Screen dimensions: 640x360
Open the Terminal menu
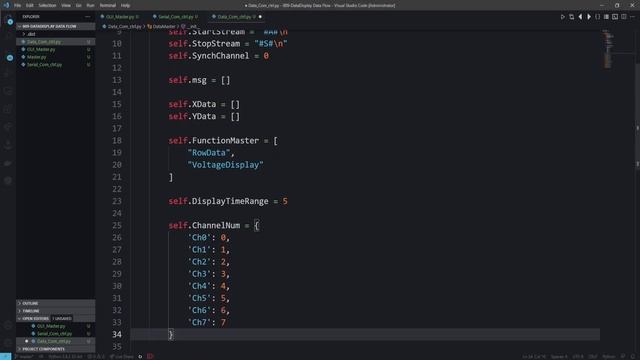tap(108, 5)
